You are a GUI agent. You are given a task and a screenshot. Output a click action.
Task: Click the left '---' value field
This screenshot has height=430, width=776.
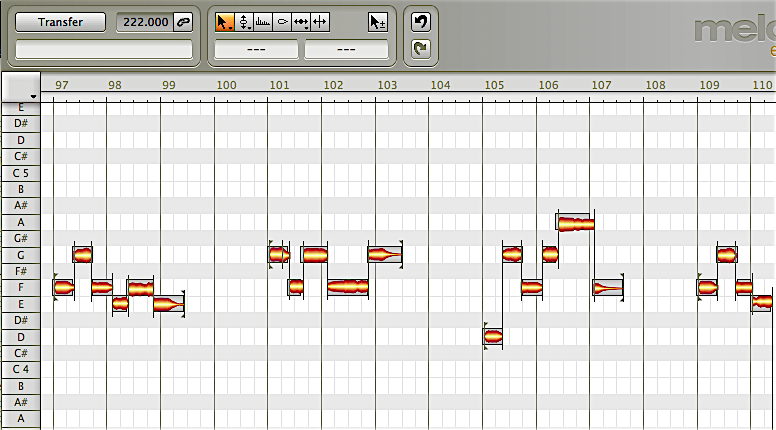coord(256,49)
